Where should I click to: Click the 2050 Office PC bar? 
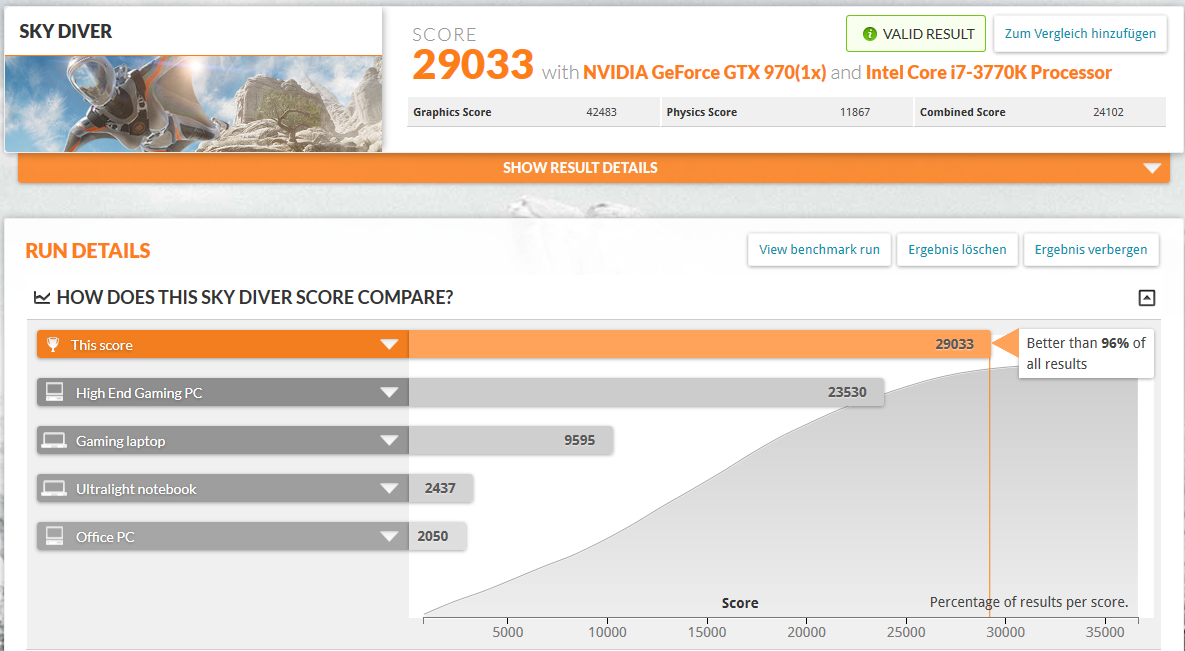[438, 536]
